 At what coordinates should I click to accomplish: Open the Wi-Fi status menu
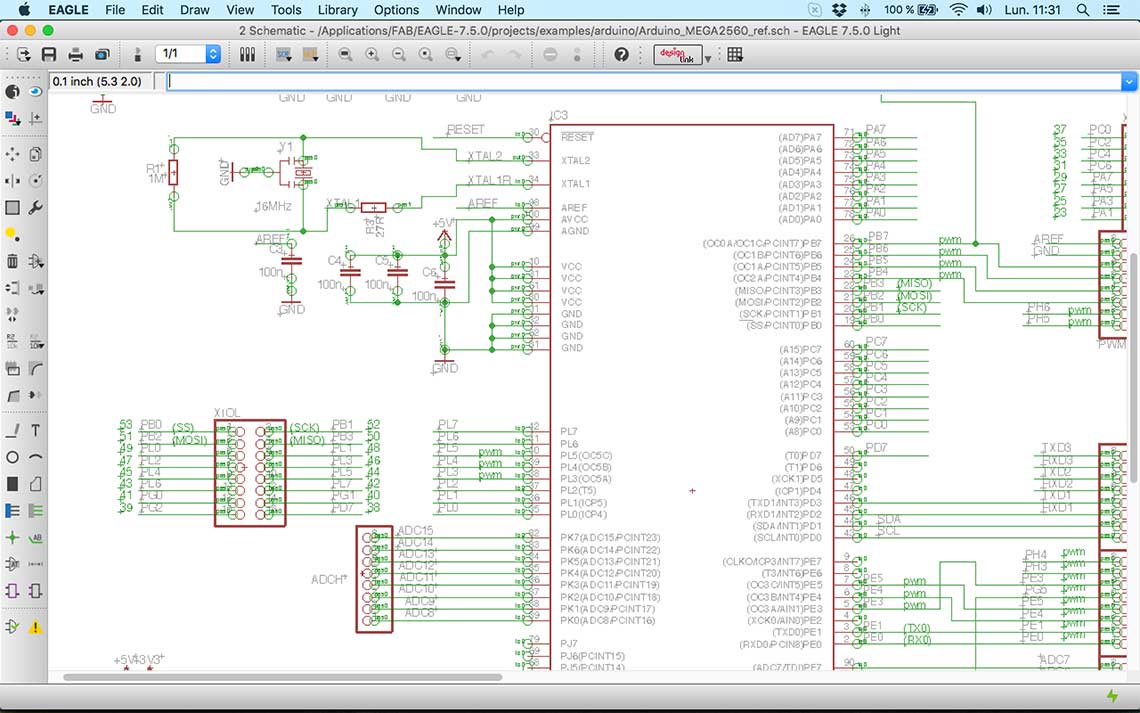tap(959, 10)
